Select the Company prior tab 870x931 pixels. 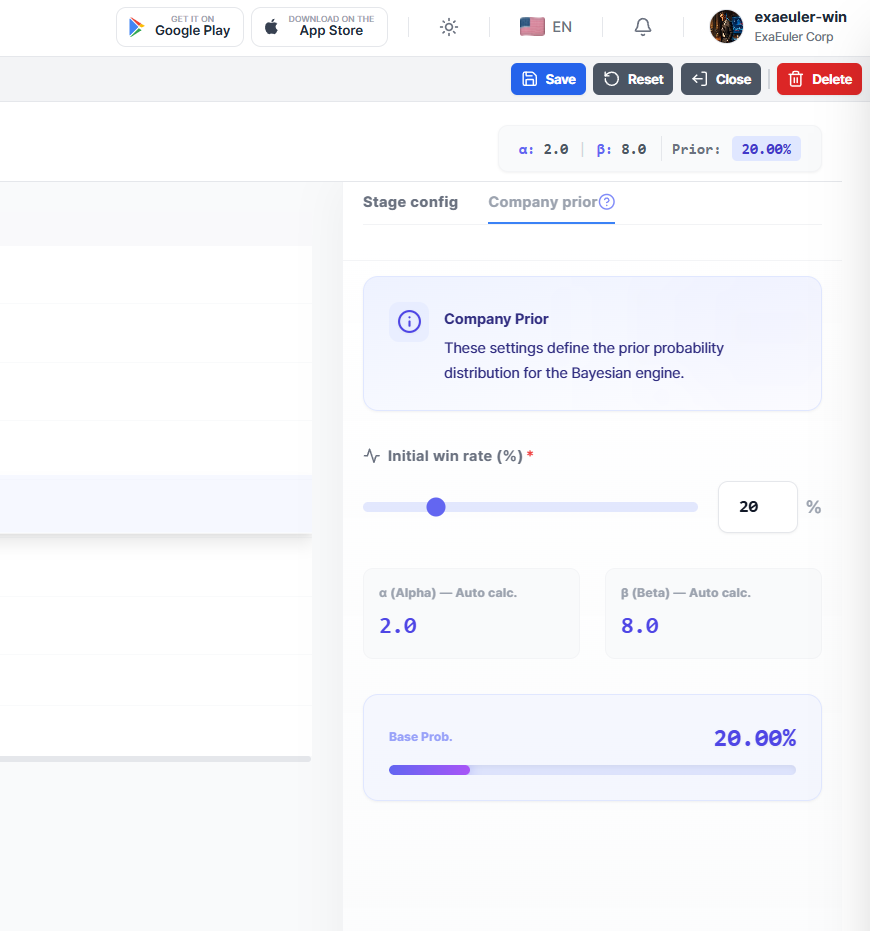pyautogui.click(x=542, y=202)
